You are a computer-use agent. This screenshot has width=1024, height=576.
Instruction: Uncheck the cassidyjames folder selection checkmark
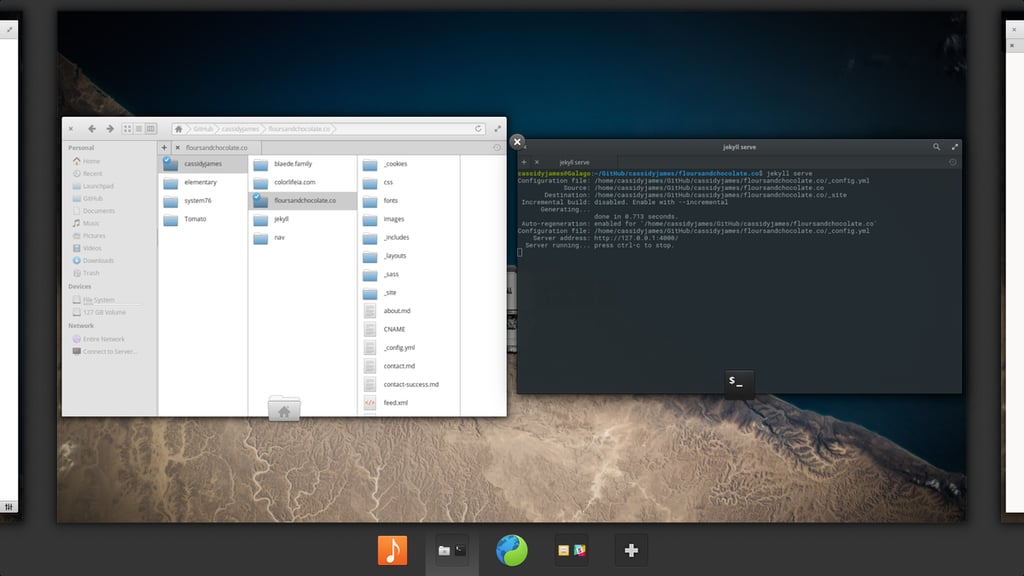(x=167, y=159)
